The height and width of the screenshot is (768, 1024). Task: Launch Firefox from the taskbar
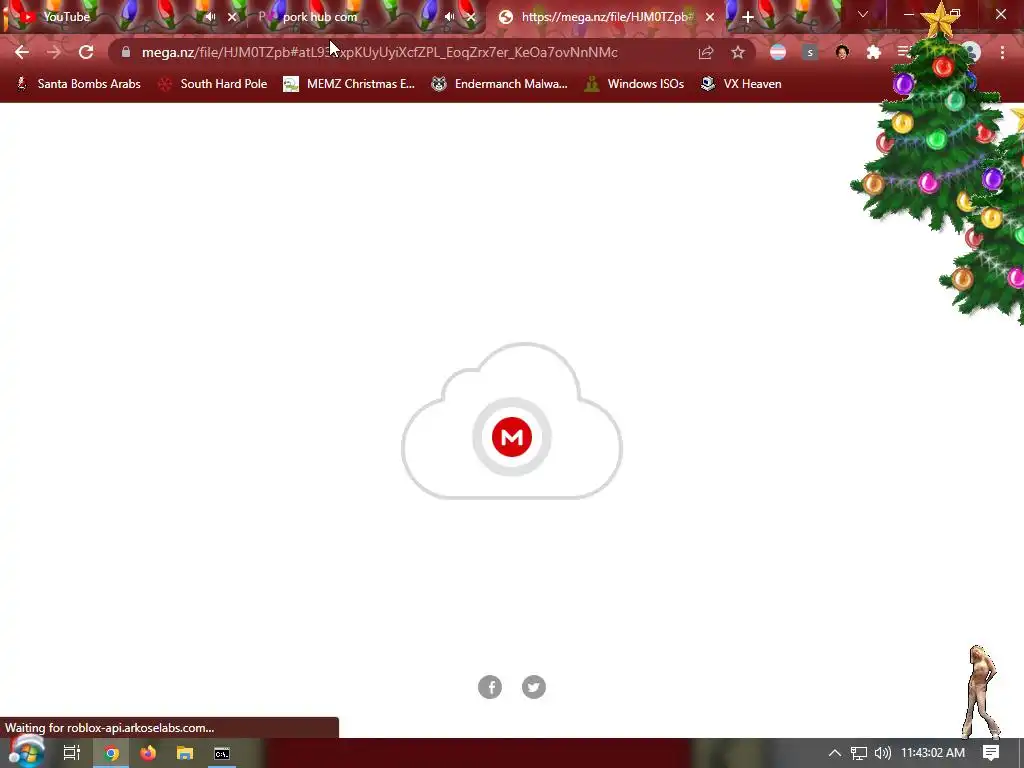click(148, 754)
